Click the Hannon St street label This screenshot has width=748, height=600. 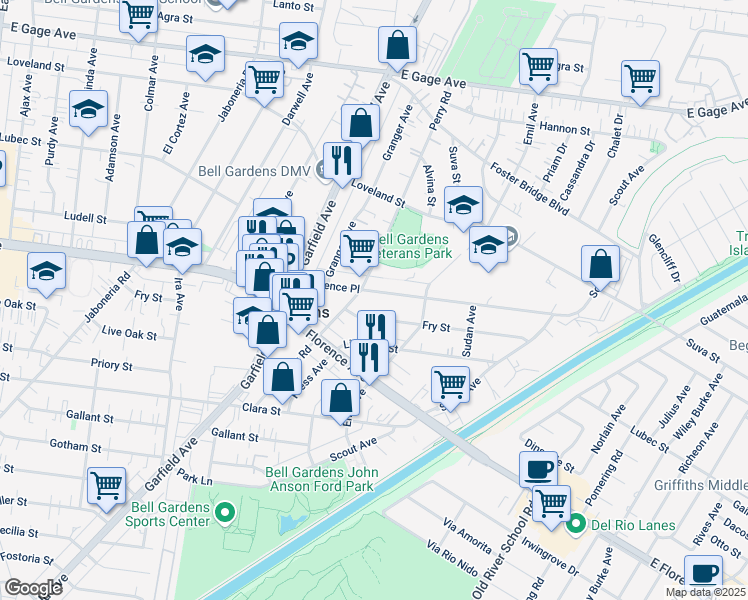pyautogui.click(x=565, y=128)
